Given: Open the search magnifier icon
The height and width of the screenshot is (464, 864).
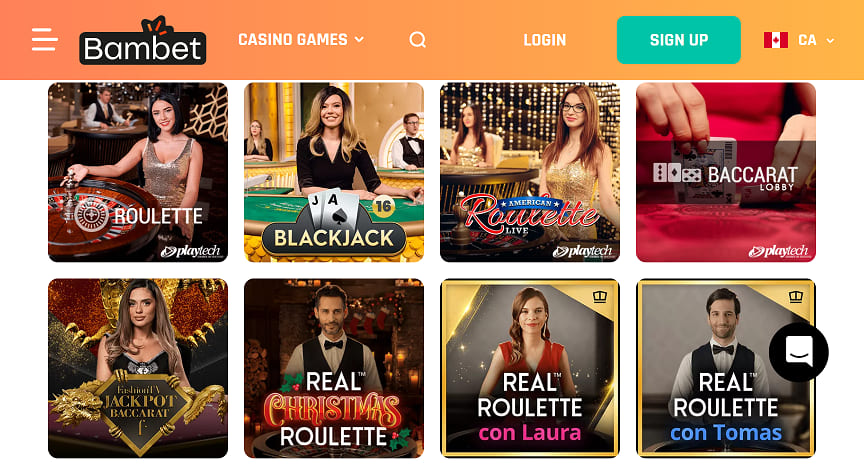Looking at the screenshot, I should click(418, 40).
